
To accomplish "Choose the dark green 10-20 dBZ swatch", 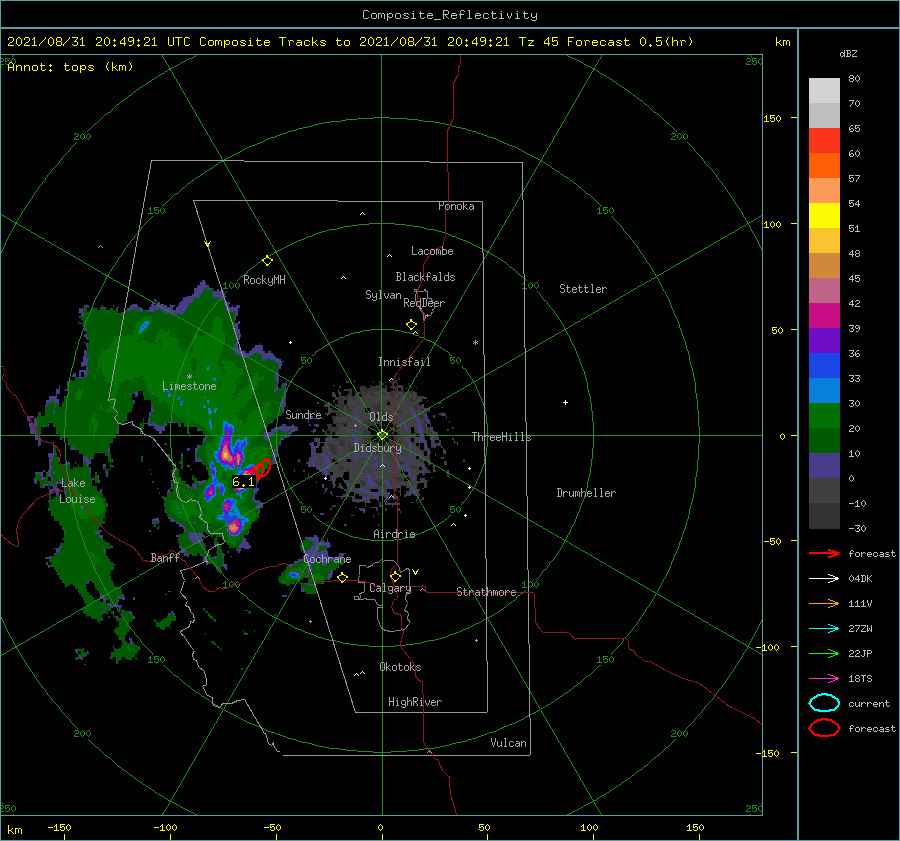I will point(824,441).
